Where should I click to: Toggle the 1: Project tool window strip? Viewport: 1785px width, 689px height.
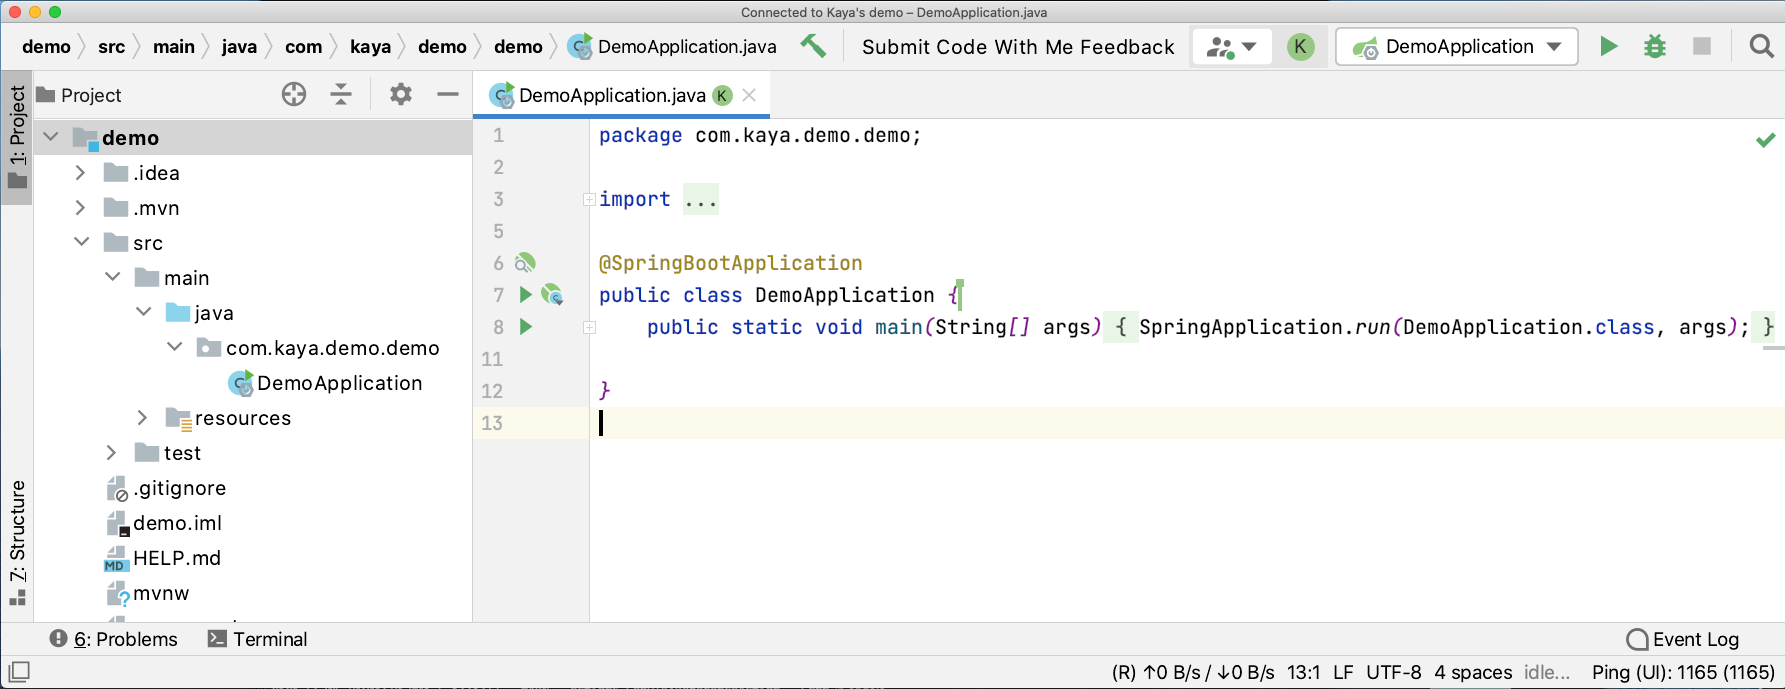pyautogui.click(x=17, y=137)
